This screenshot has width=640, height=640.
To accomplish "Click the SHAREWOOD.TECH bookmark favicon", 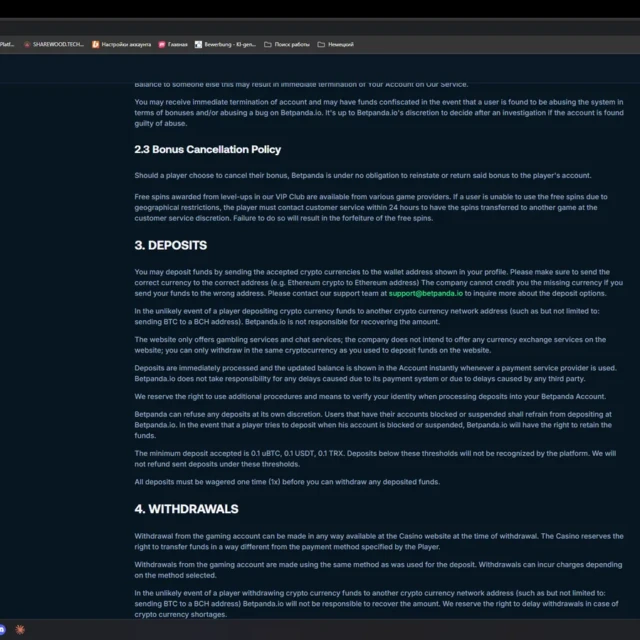I will pos(27,44).
